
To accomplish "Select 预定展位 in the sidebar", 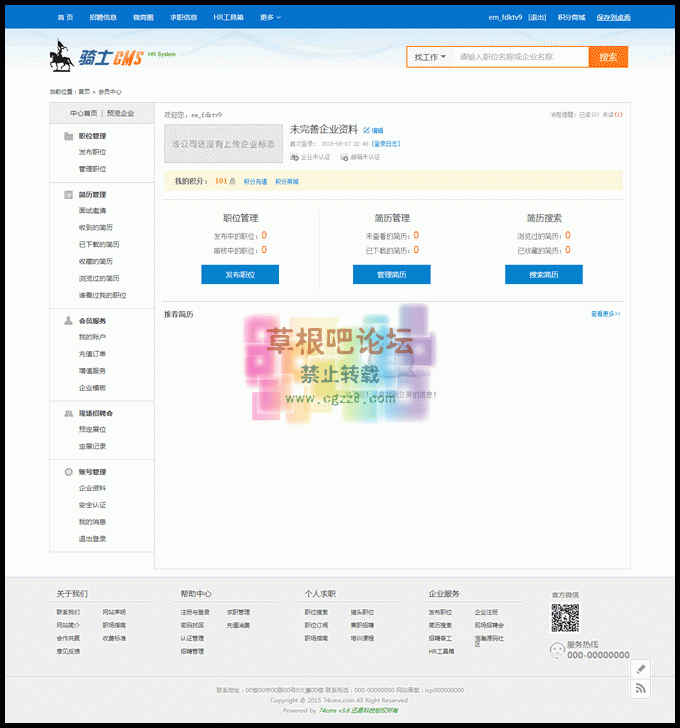I will click(x=92, y=429).
